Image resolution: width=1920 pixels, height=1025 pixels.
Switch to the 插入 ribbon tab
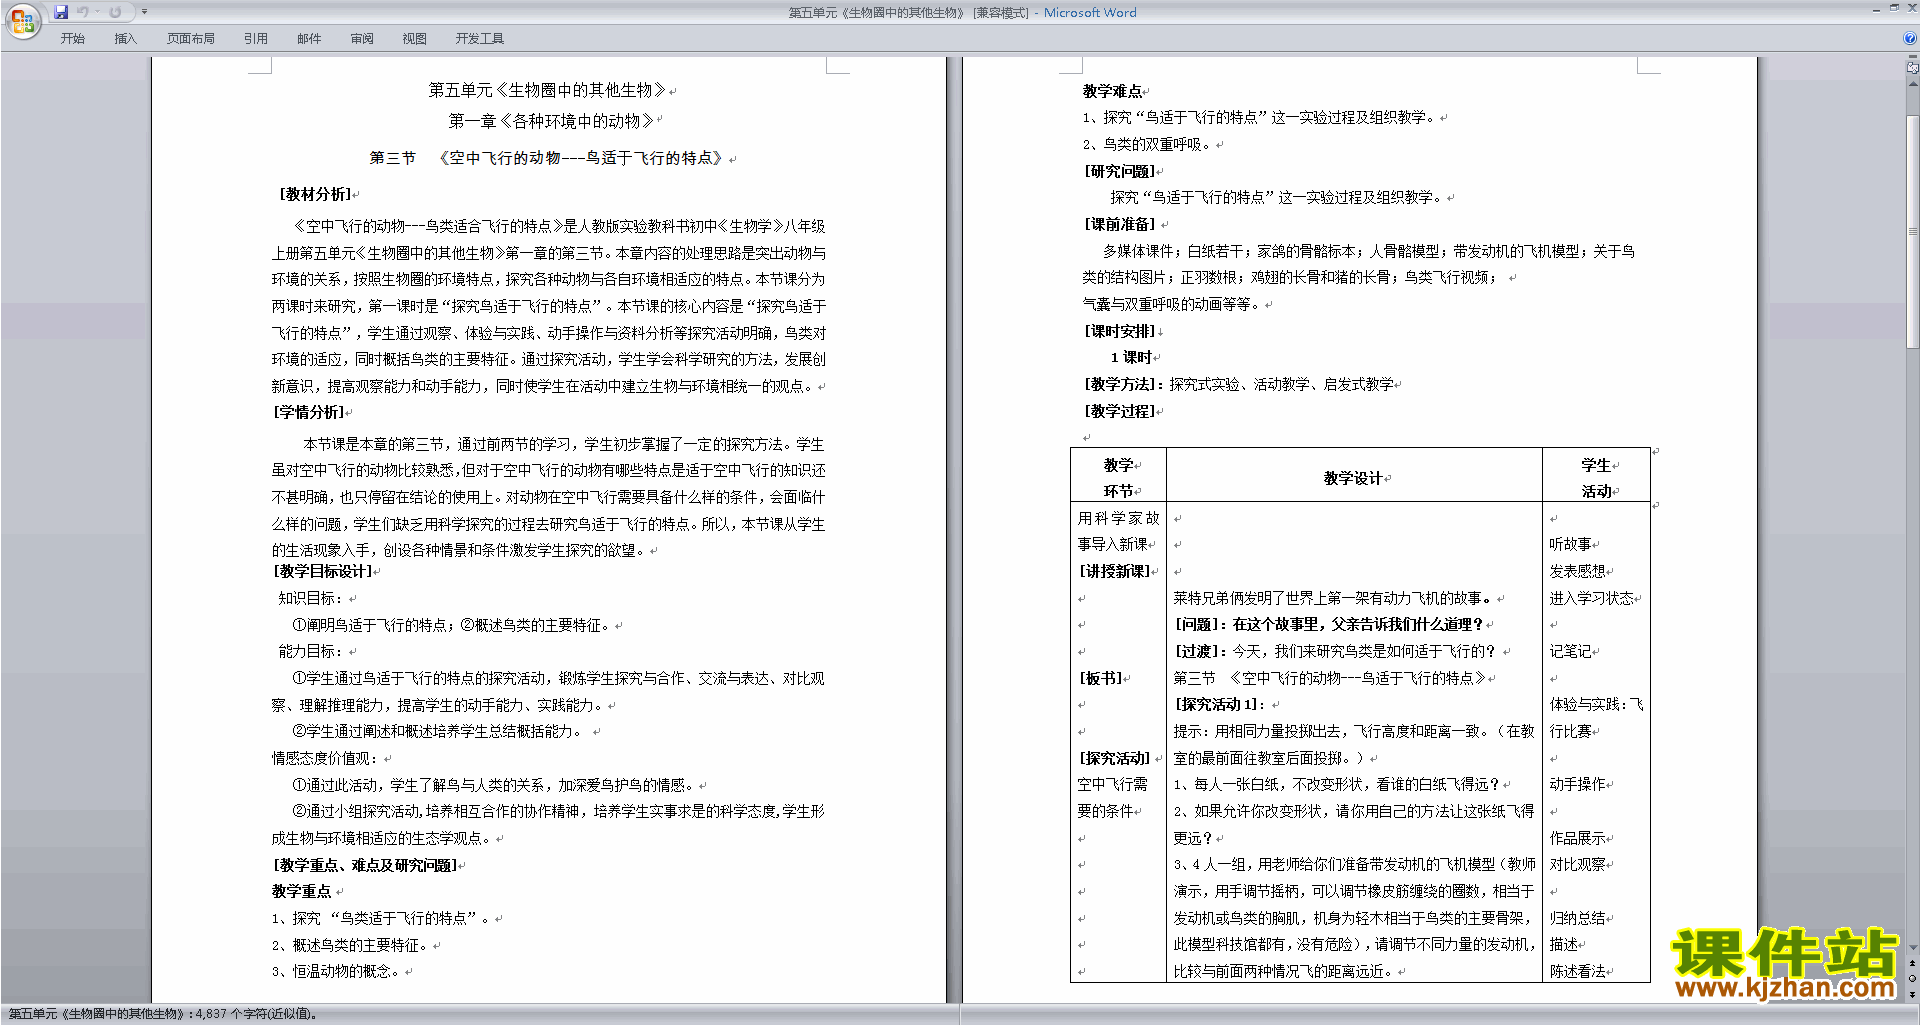click(x=125, y=39)
